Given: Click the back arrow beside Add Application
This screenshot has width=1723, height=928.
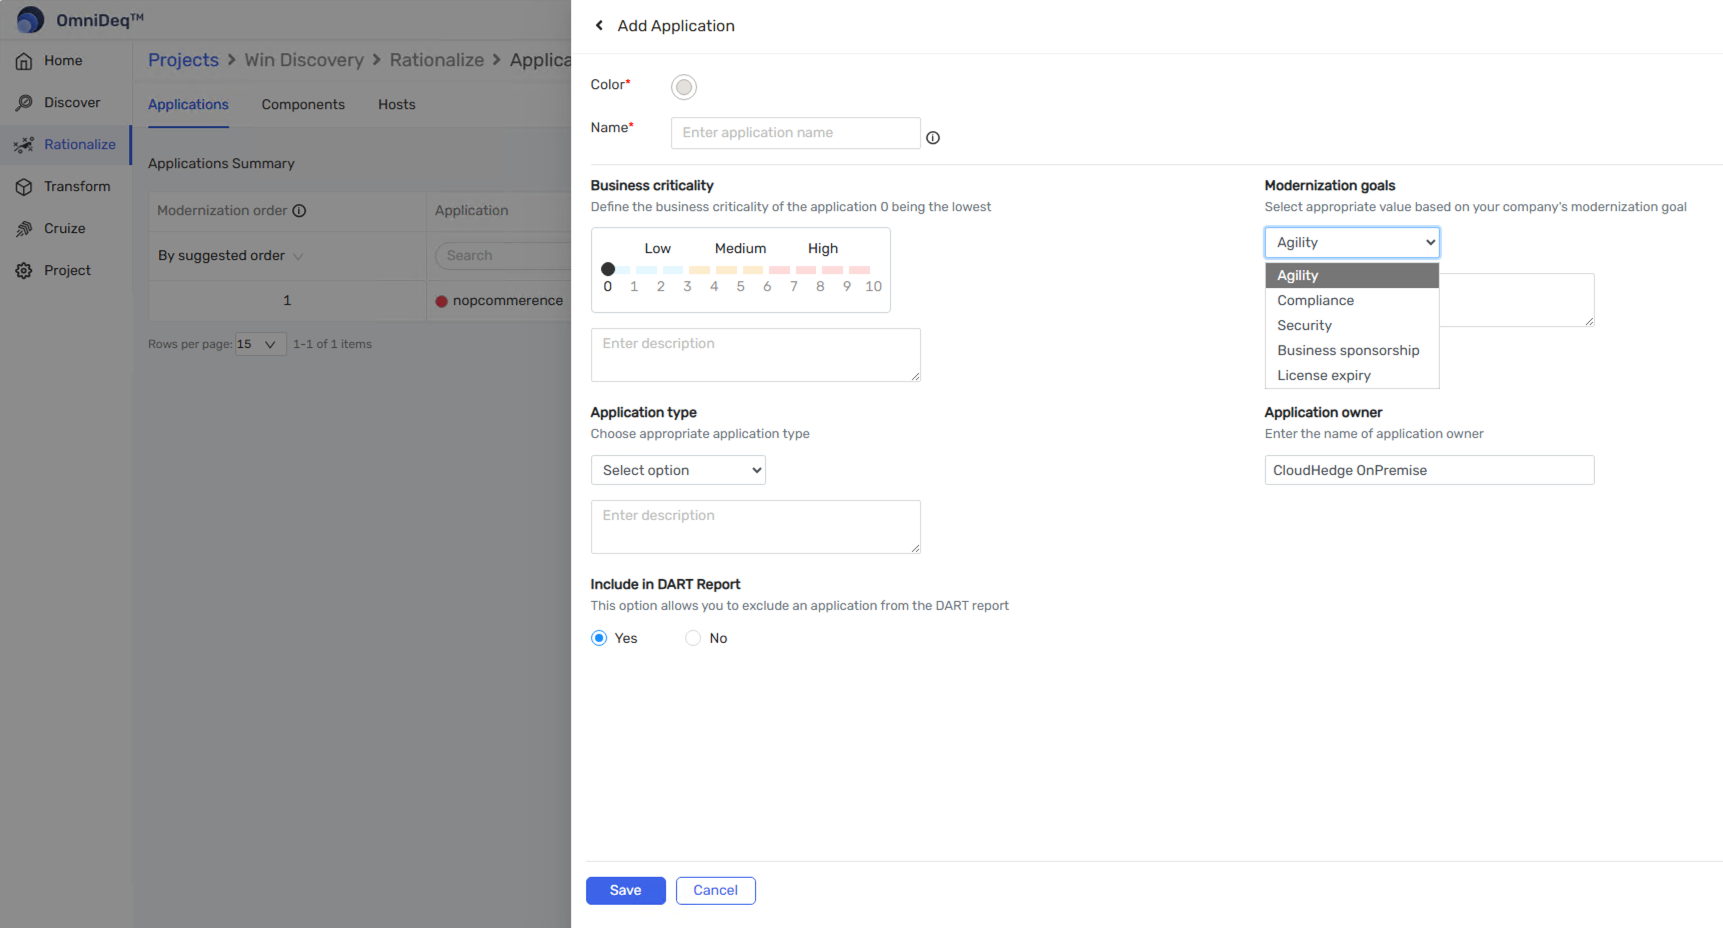Looking at the screenshot, I should (598, 25).
